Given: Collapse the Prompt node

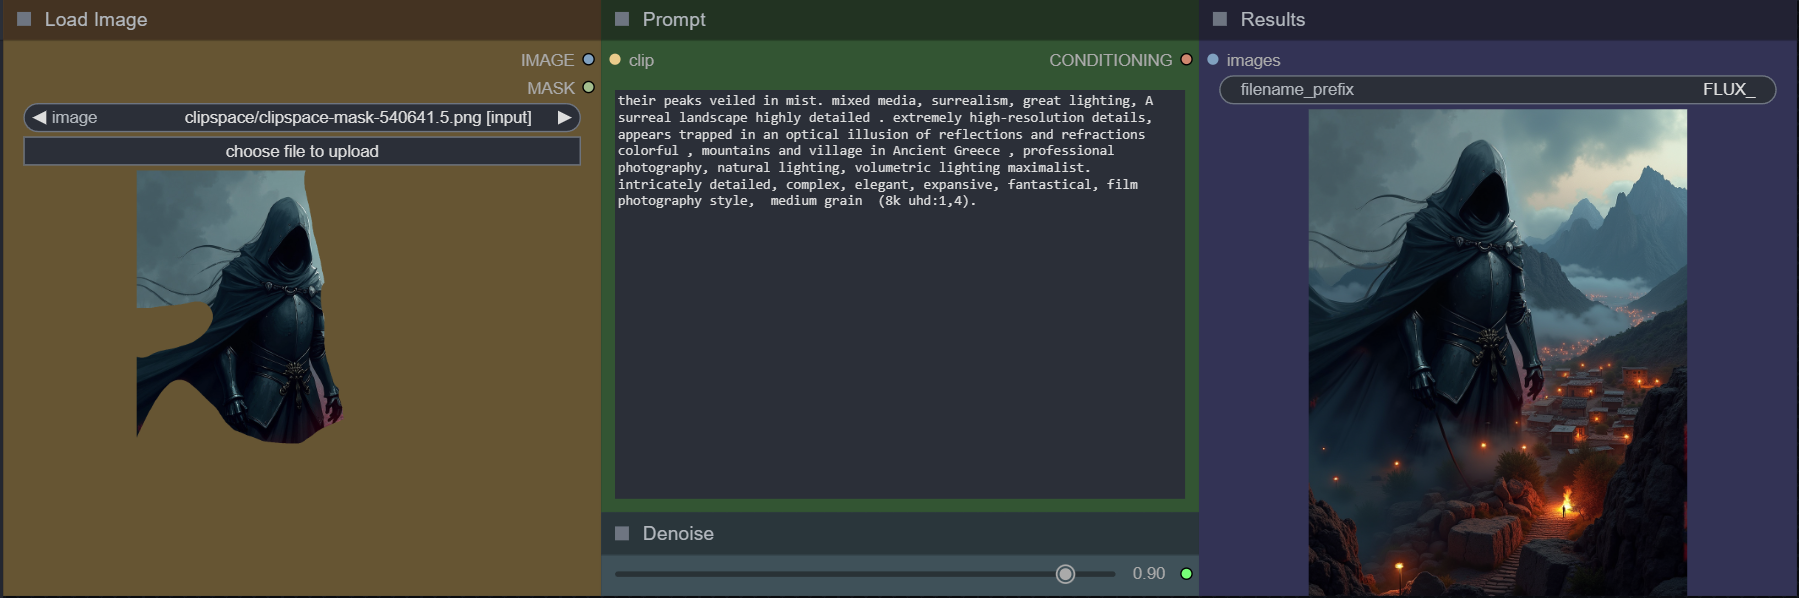Looking at the screenshot, I should 622,19.
